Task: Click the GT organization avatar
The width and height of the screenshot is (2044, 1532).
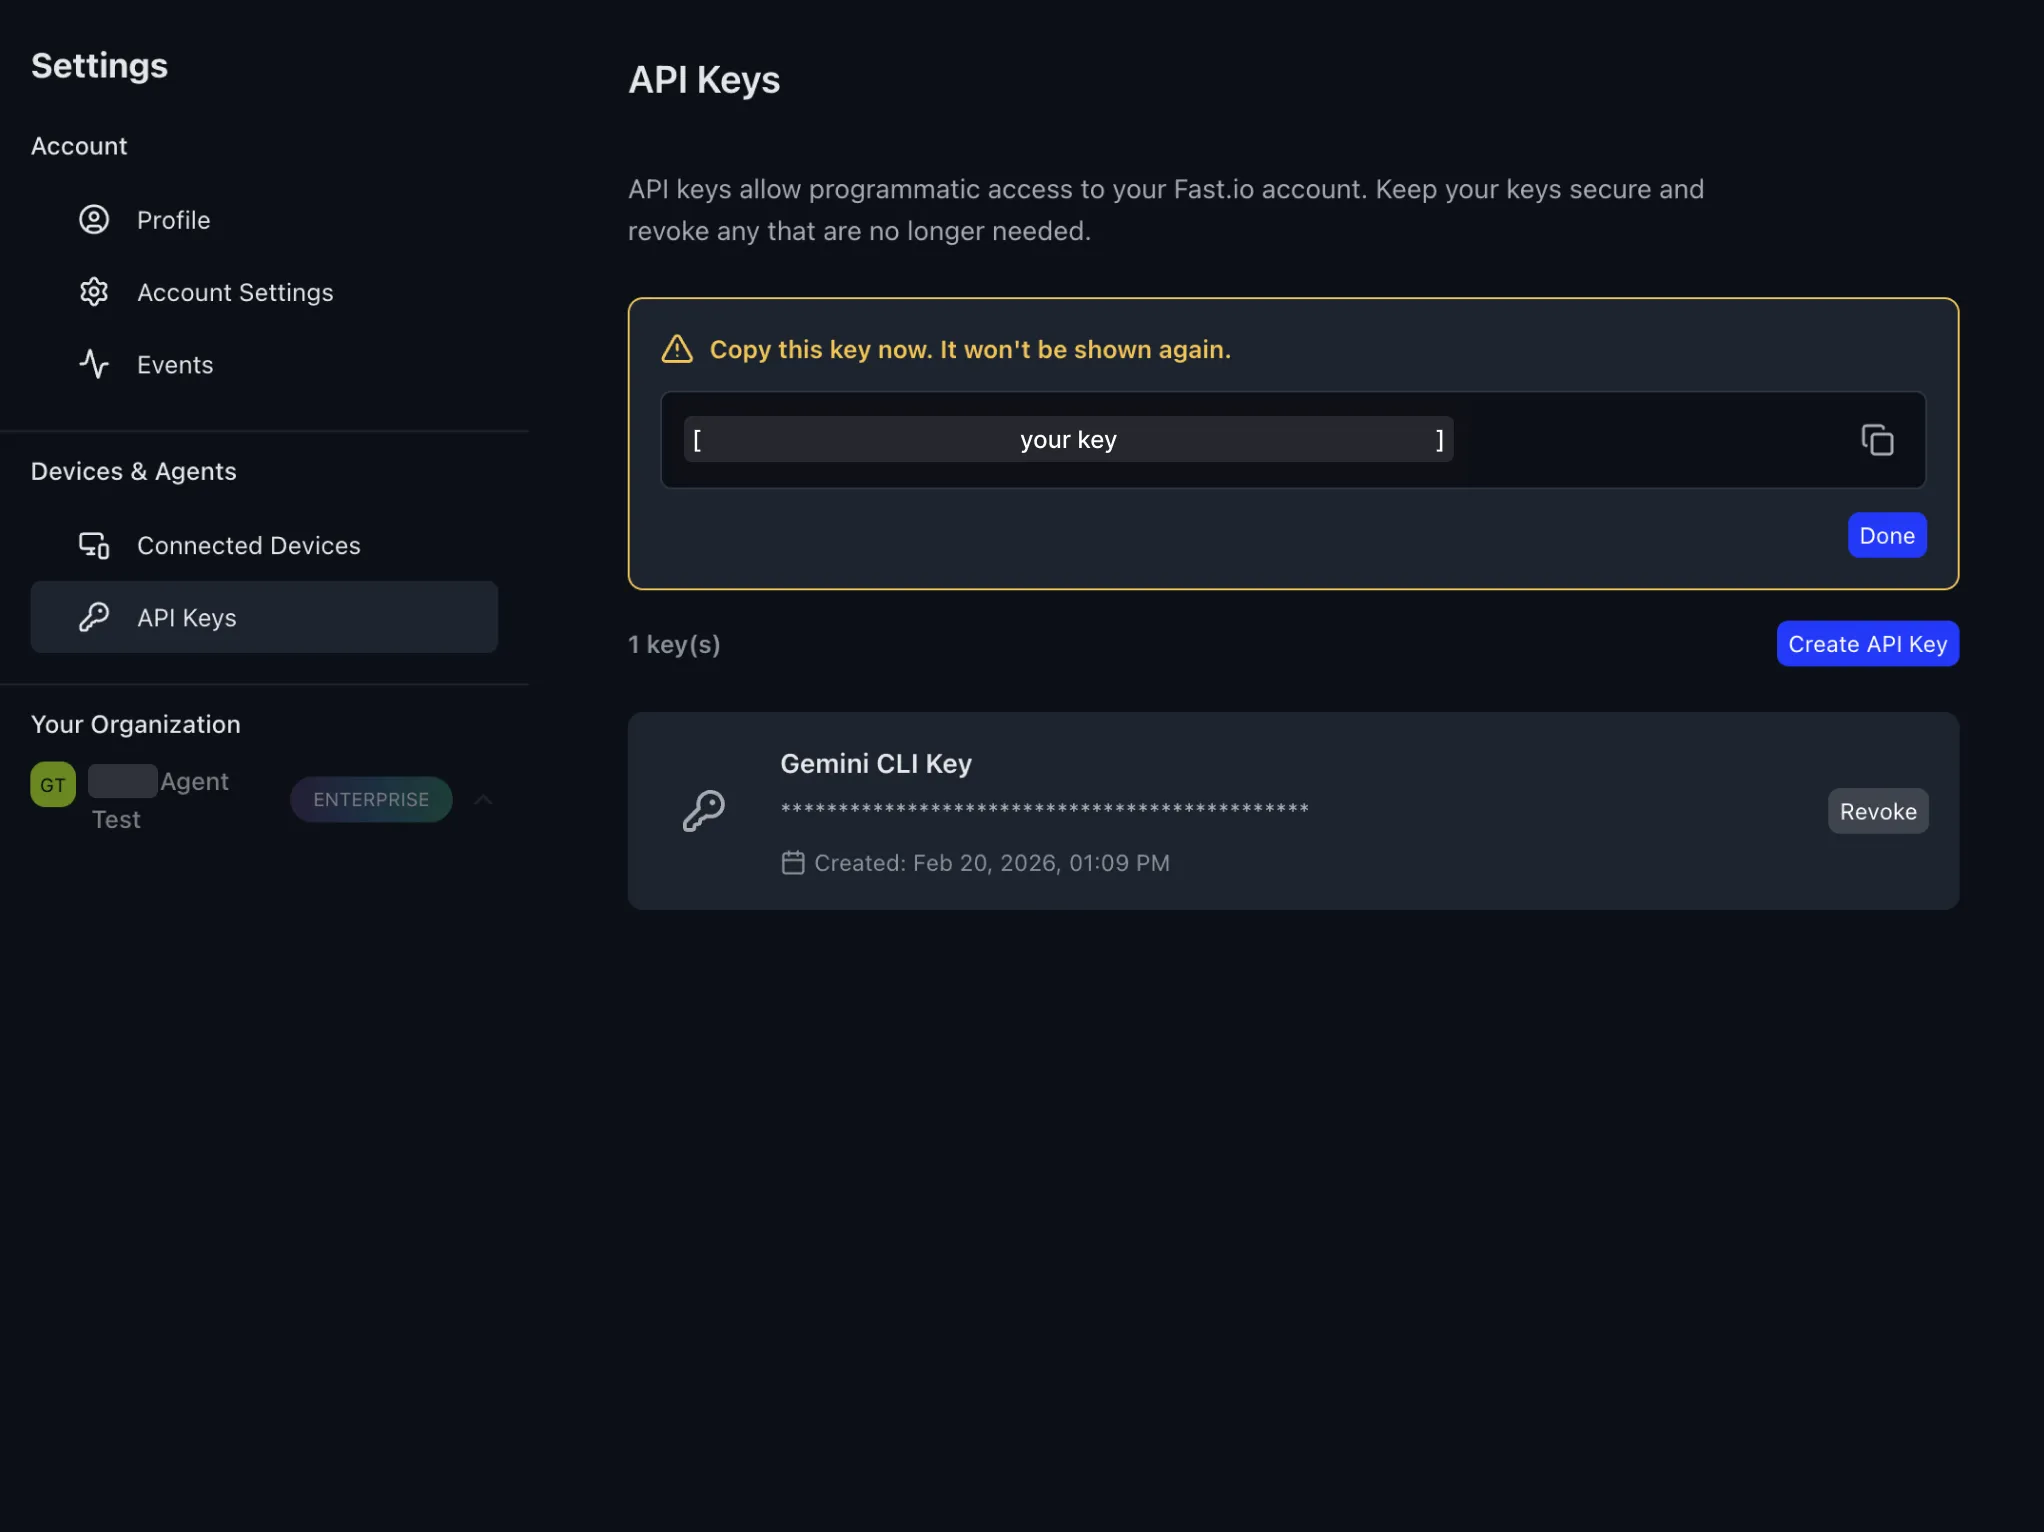Action: click(52, 784)
